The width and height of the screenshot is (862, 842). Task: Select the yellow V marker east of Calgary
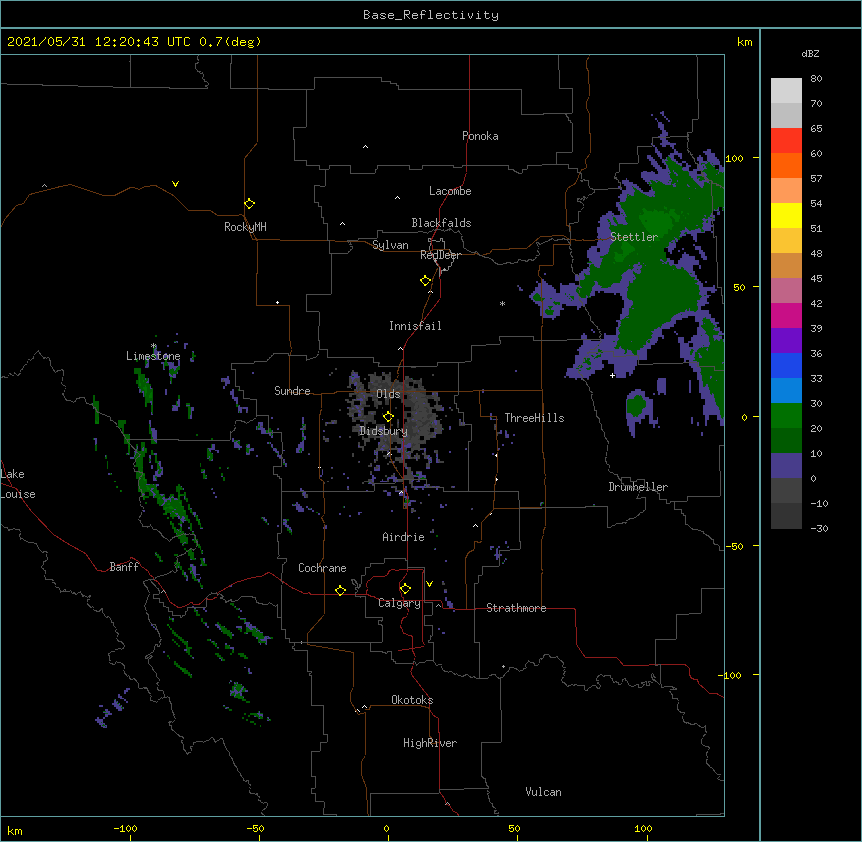tap(429, 584)
